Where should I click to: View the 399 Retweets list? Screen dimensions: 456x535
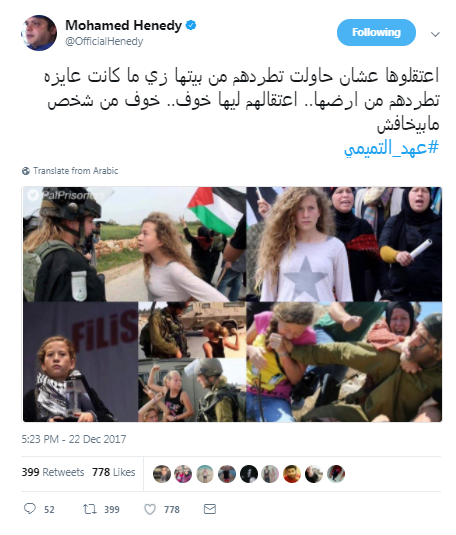(x=53, y=472)
